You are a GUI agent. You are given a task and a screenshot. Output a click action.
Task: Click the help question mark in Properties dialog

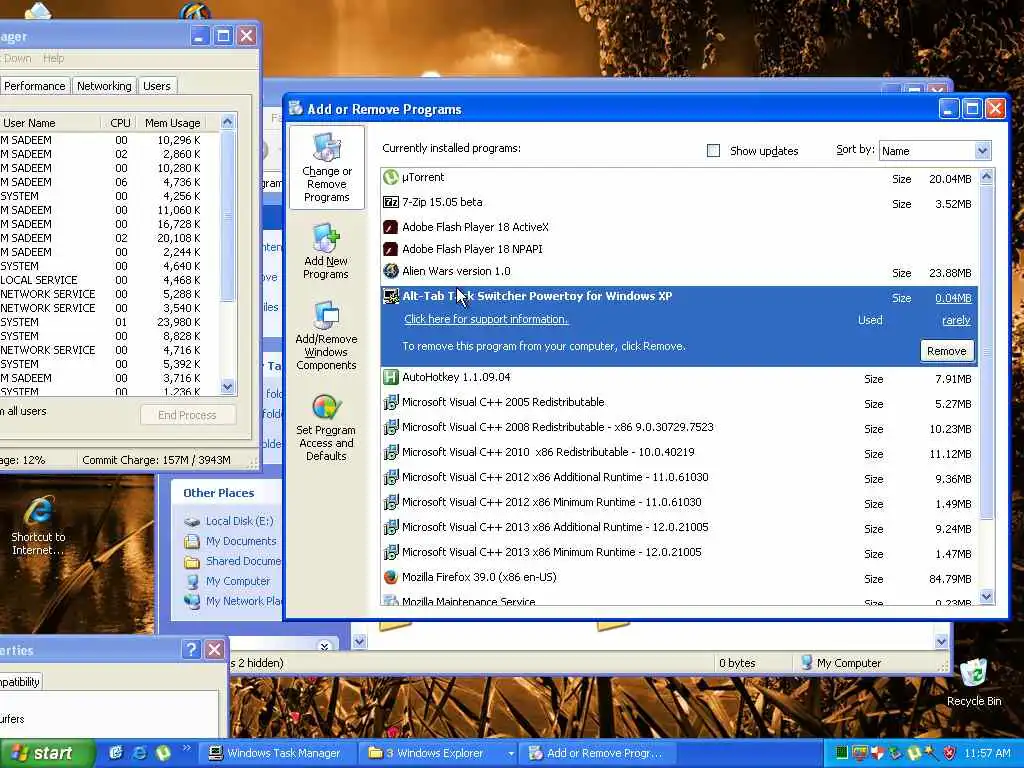[x=191, y=649]
